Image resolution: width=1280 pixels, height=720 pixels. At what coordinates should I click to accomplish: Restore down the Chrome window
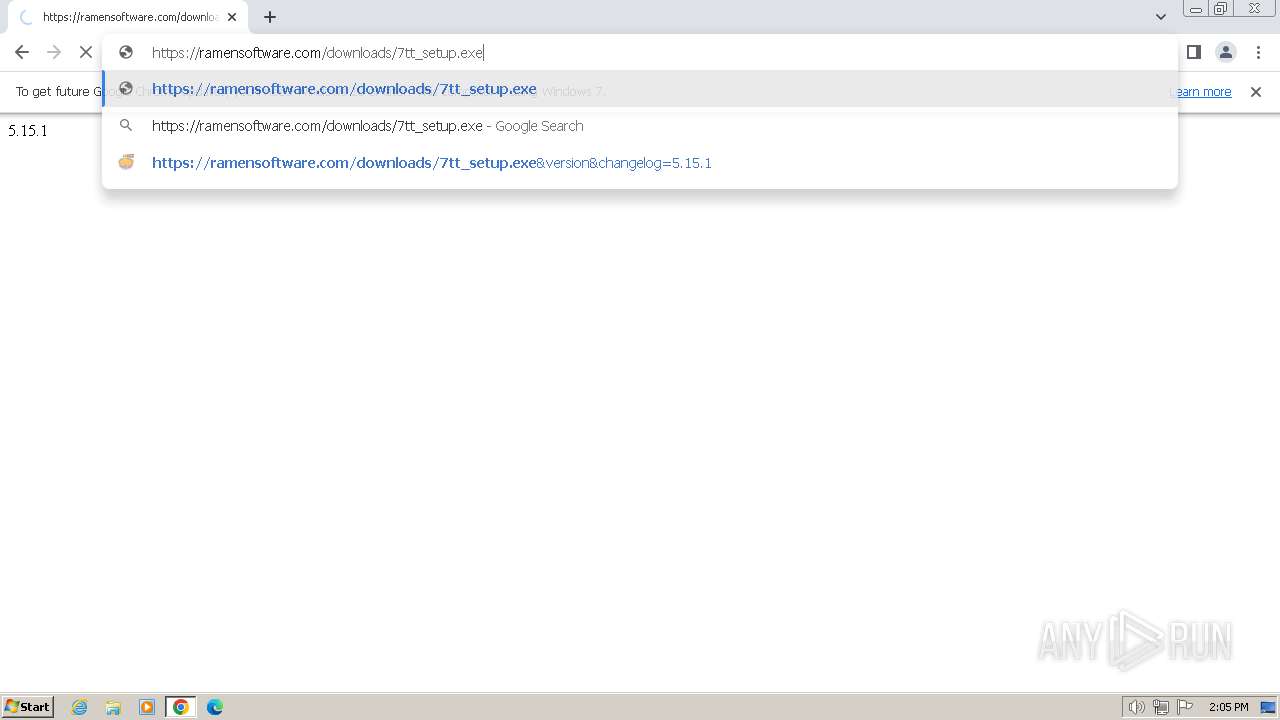(x=1220, y=9)
